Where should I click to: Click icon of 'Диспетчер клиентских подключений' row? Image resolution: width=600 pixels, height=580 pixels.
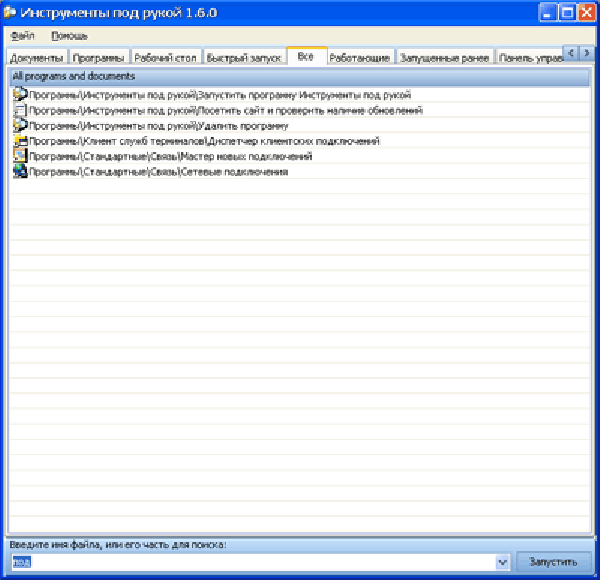(x=20, y=140)
